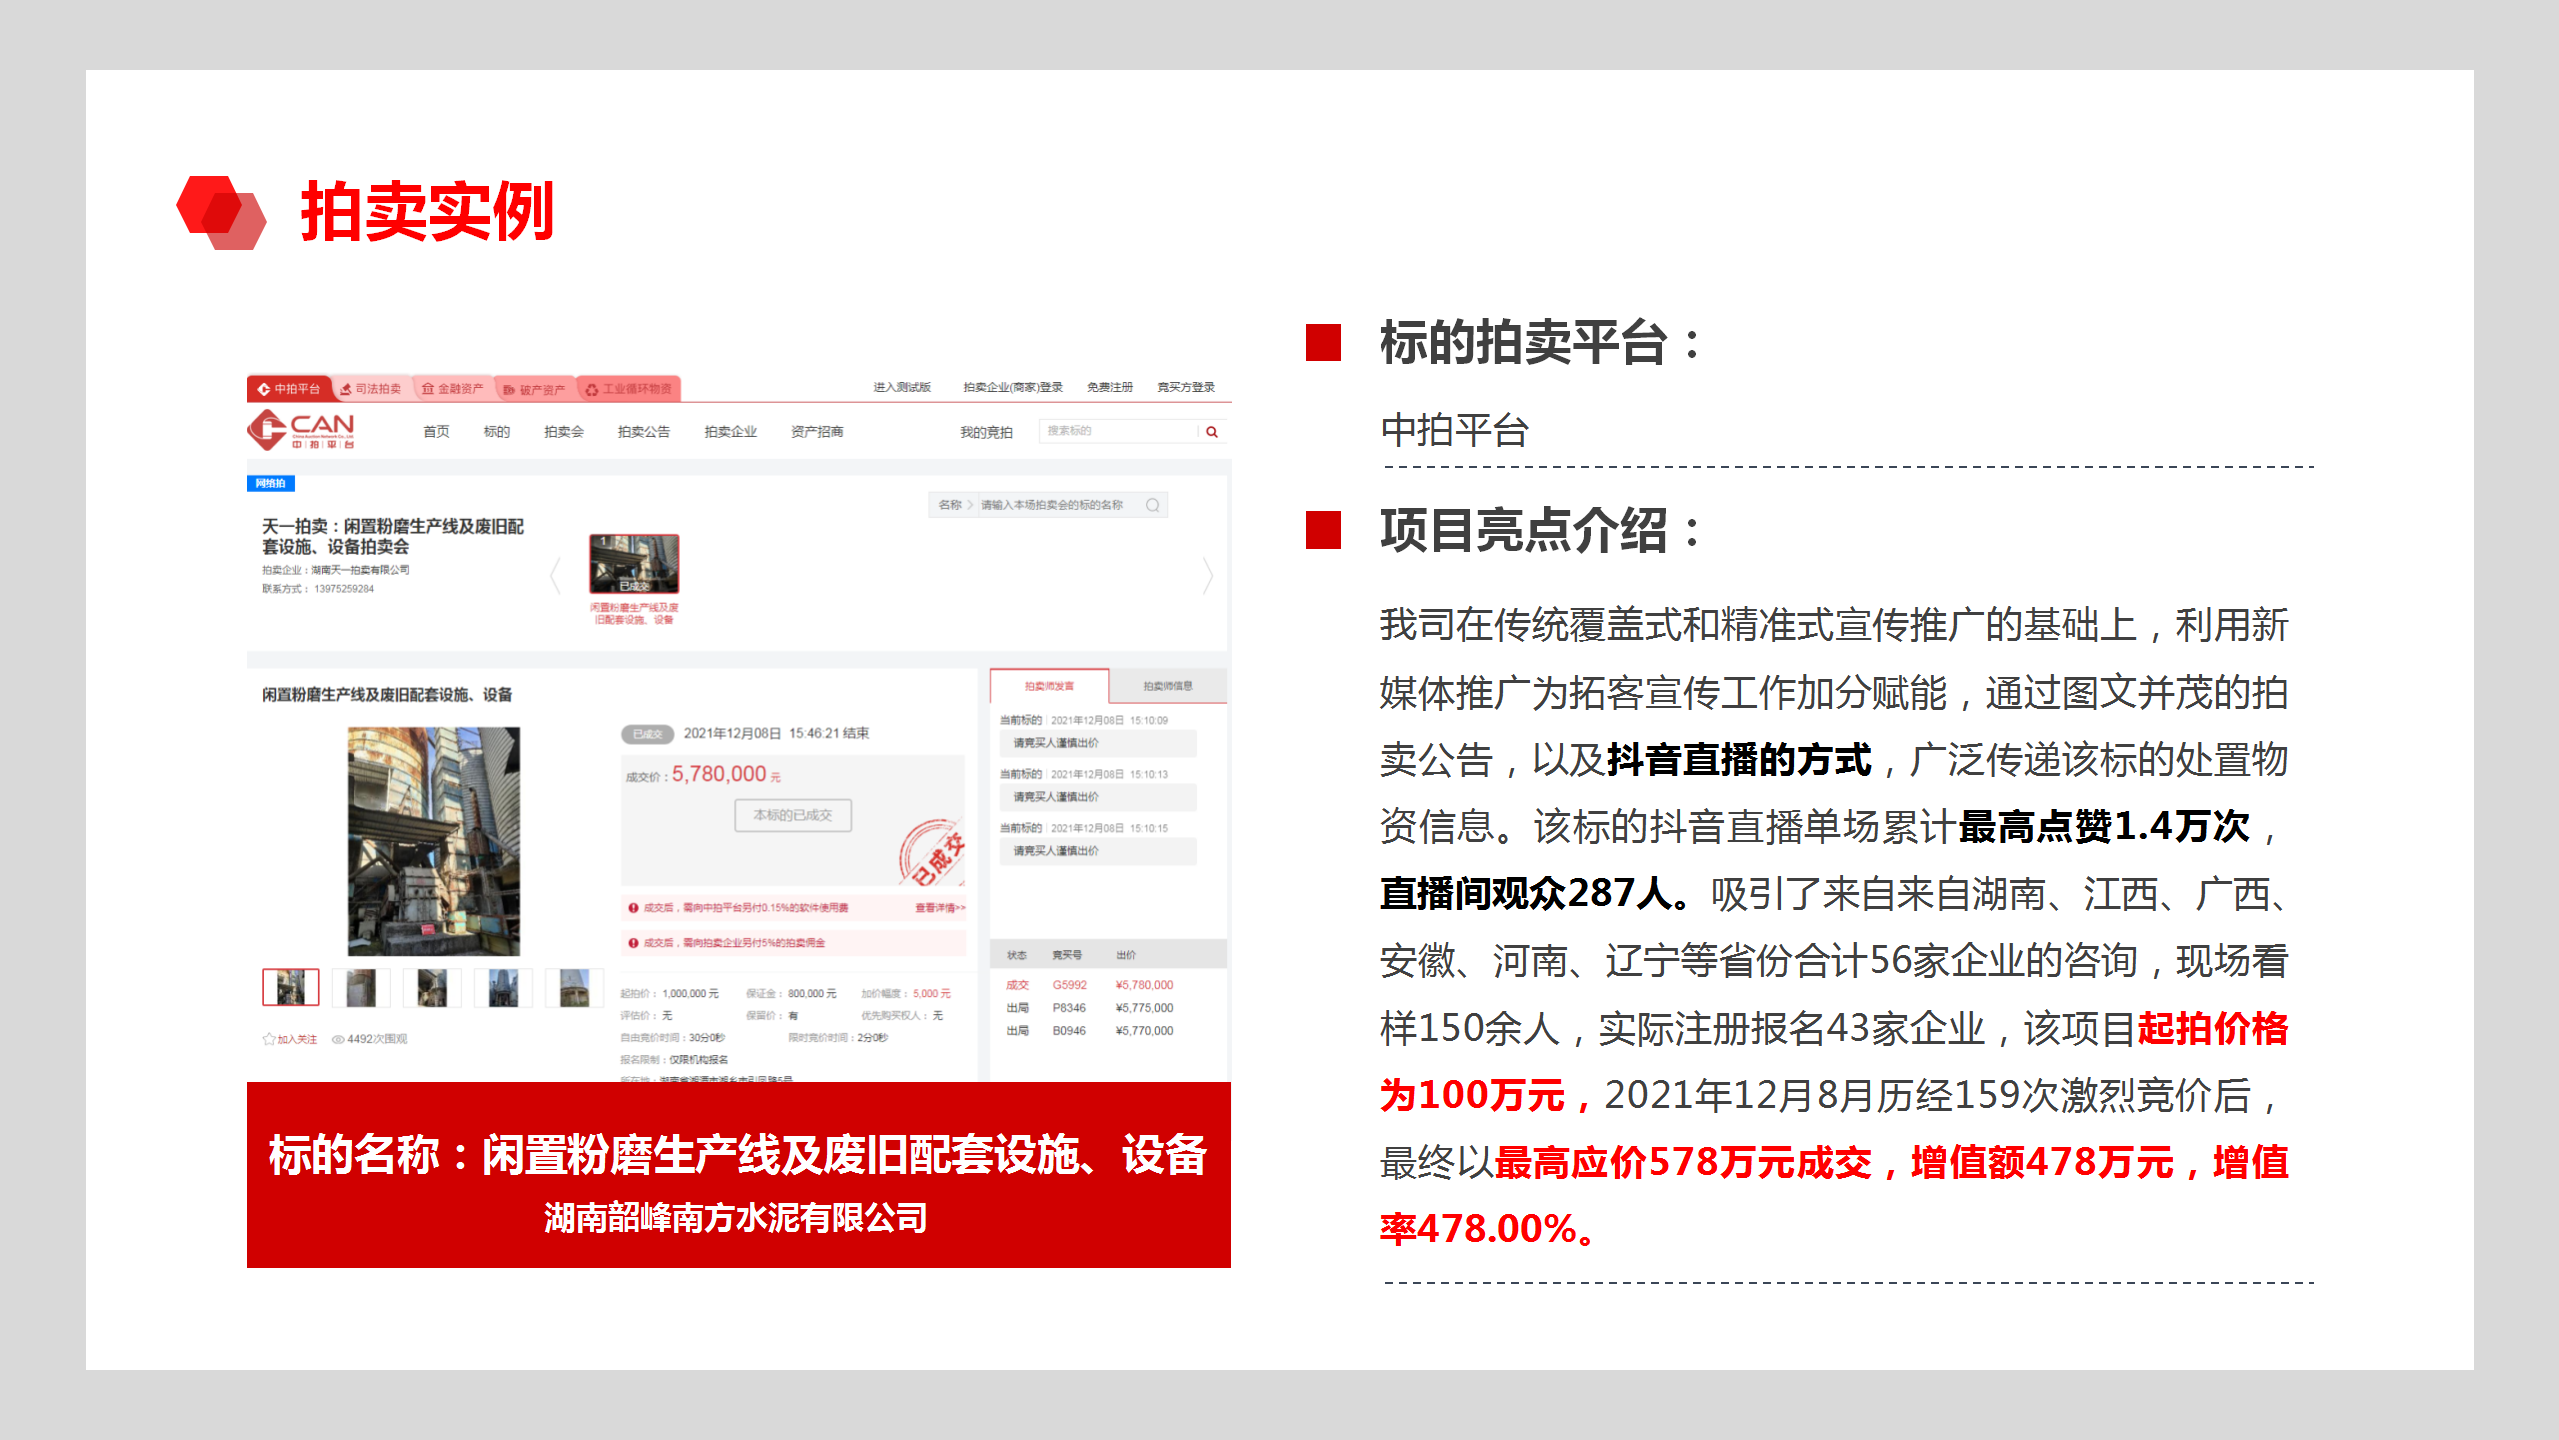Open the lot thumbnail marked 已成交

(x=634, y=564)
